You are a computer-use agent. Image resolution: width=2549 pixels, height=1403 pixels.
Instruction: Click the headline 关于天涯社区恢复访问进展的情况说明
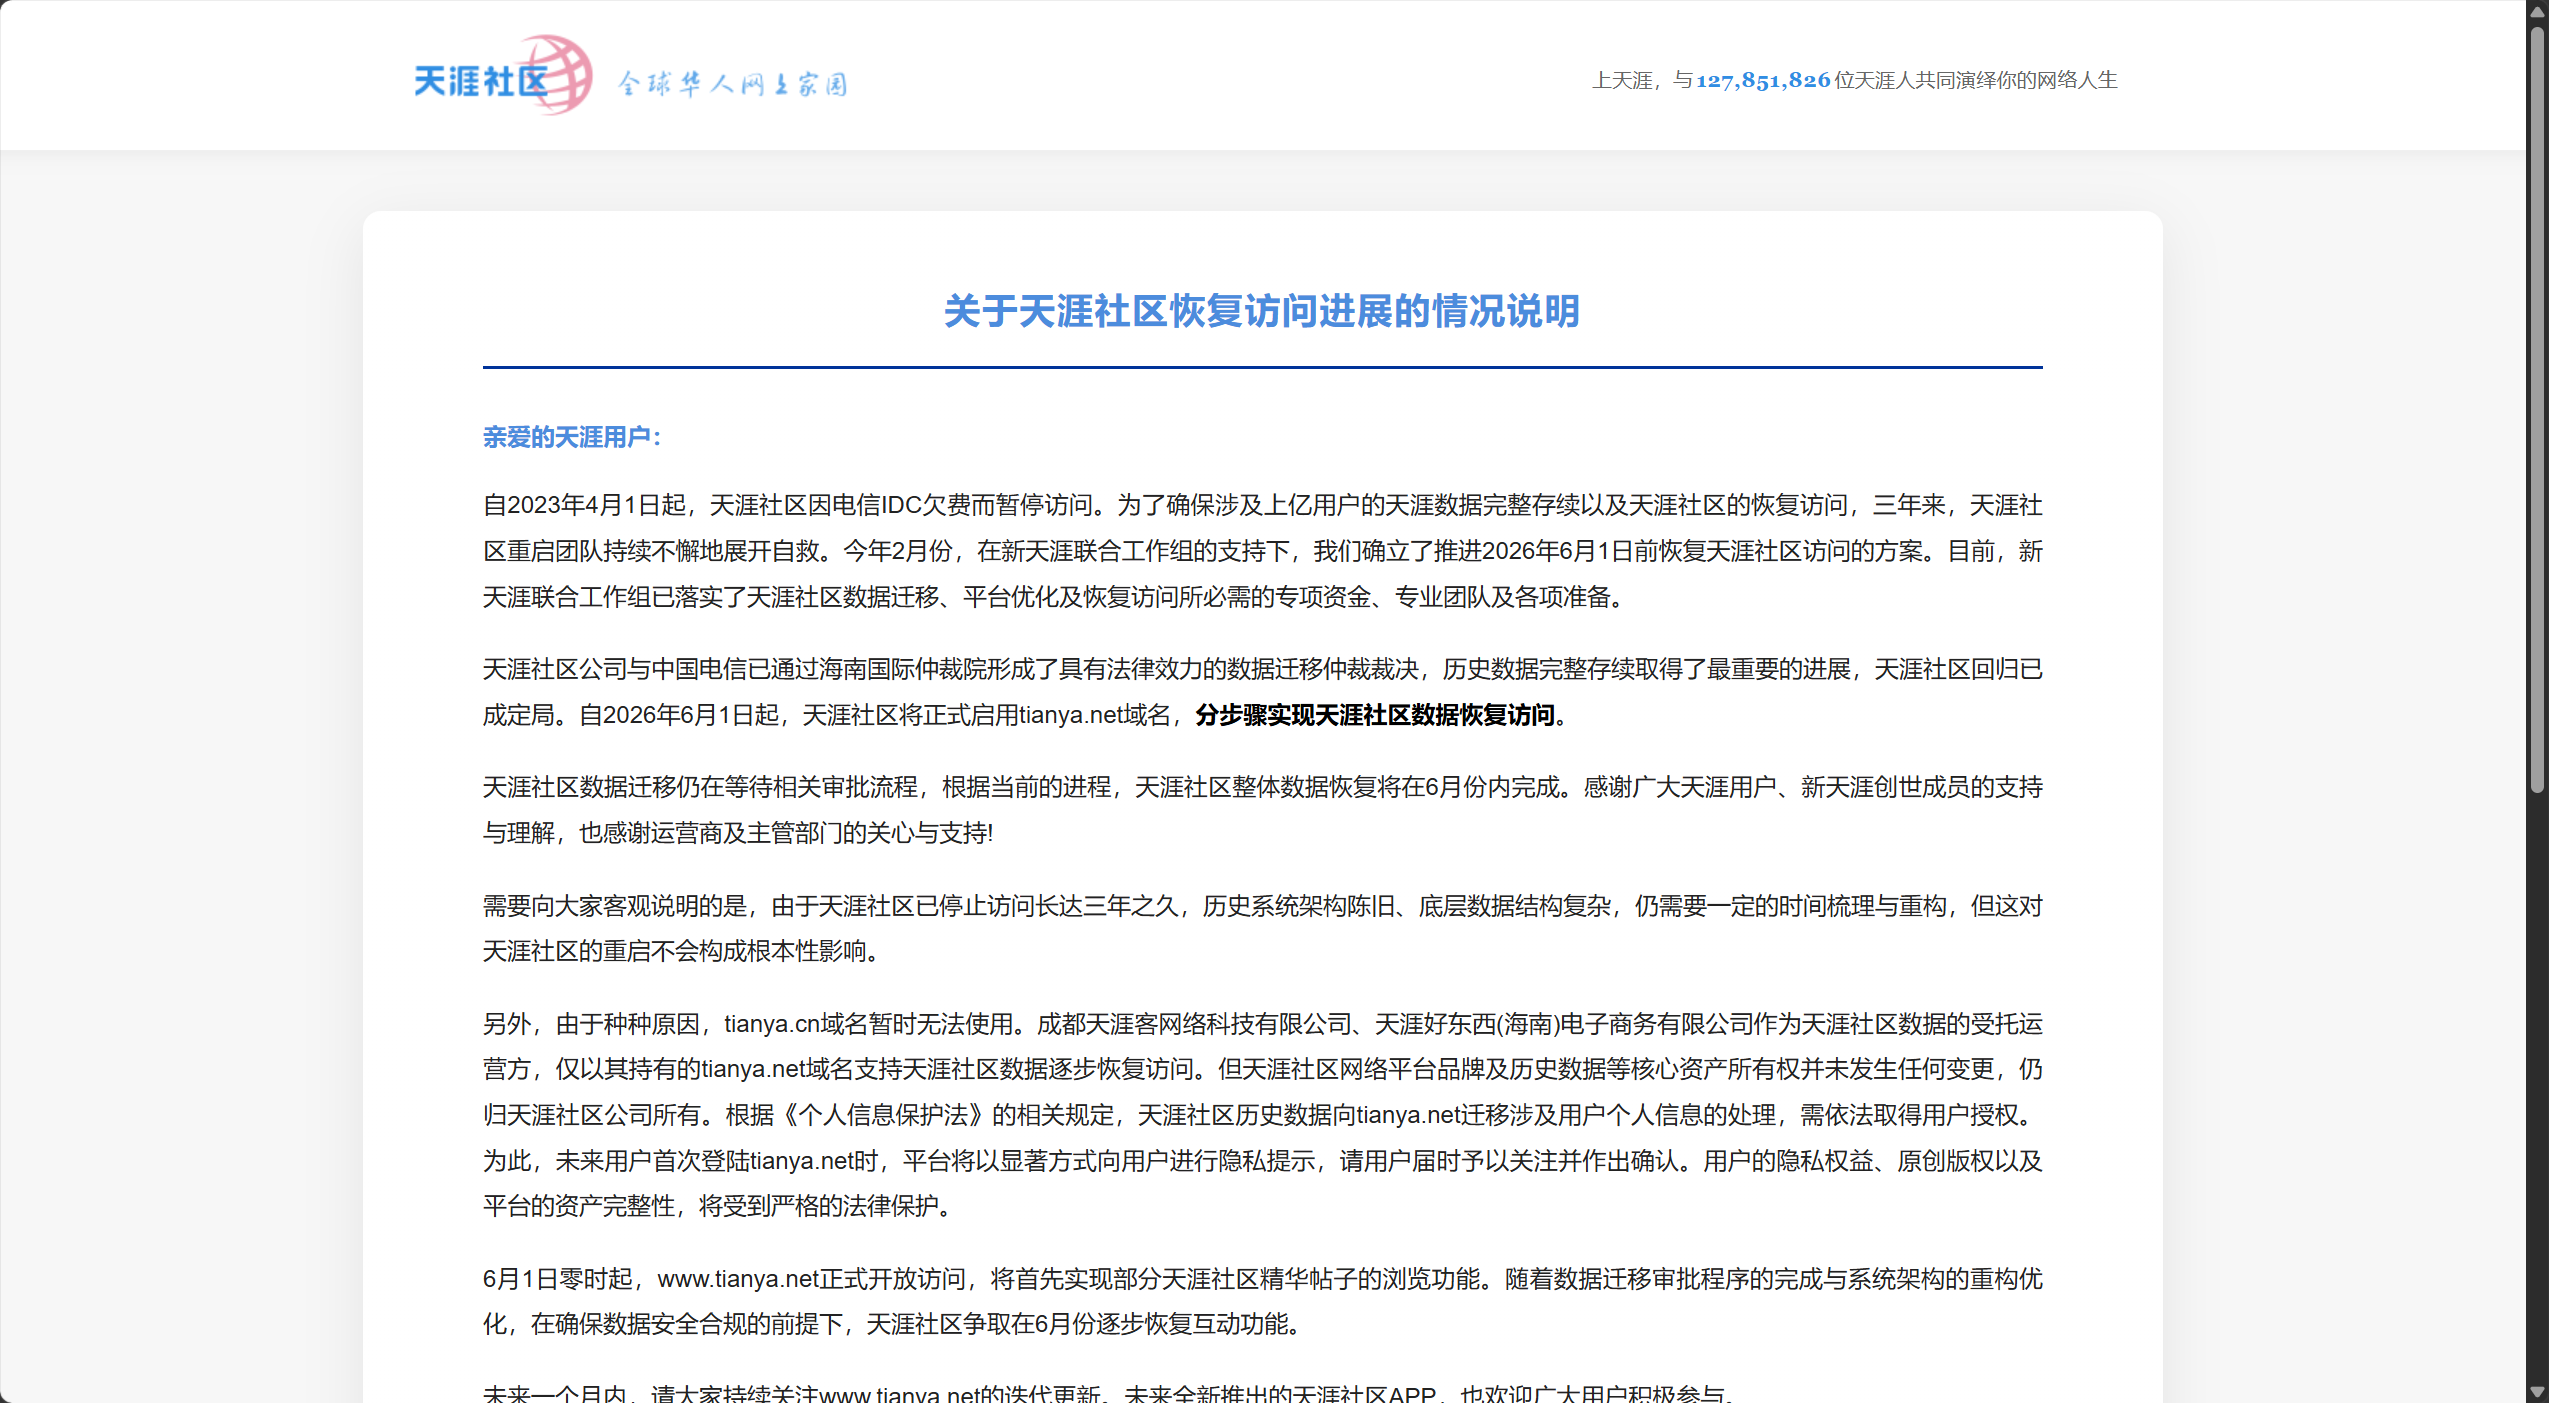[1262, 312]
